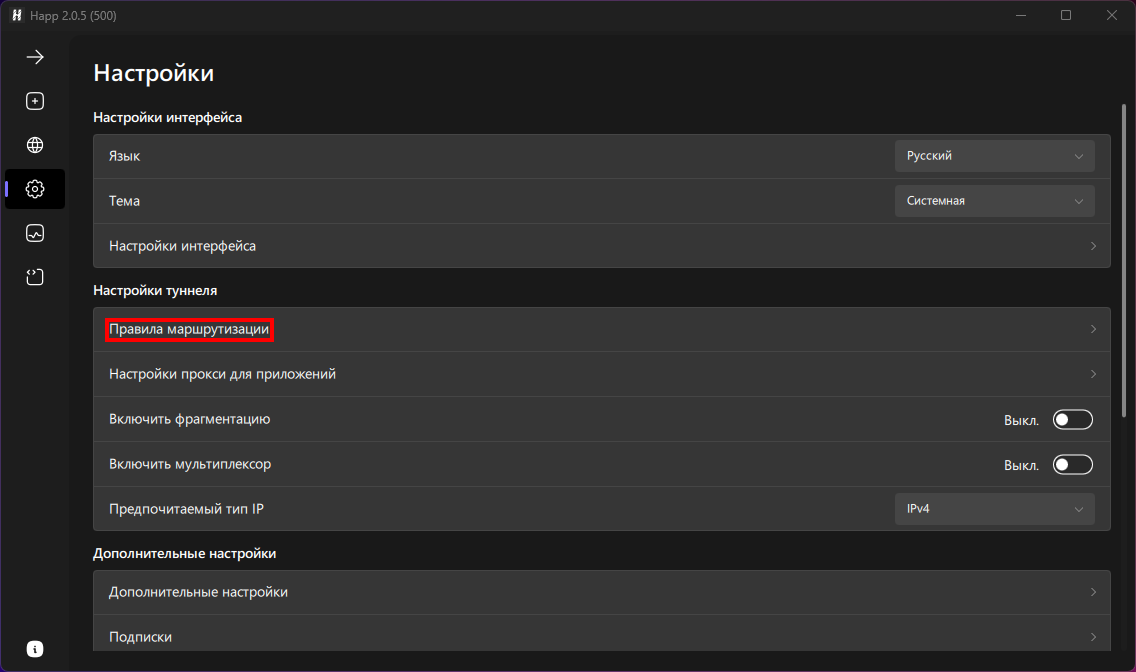The image size is (1136, 672).
Task: Click the vertical scrollbar on right edge
Action: pos(1125,300)
